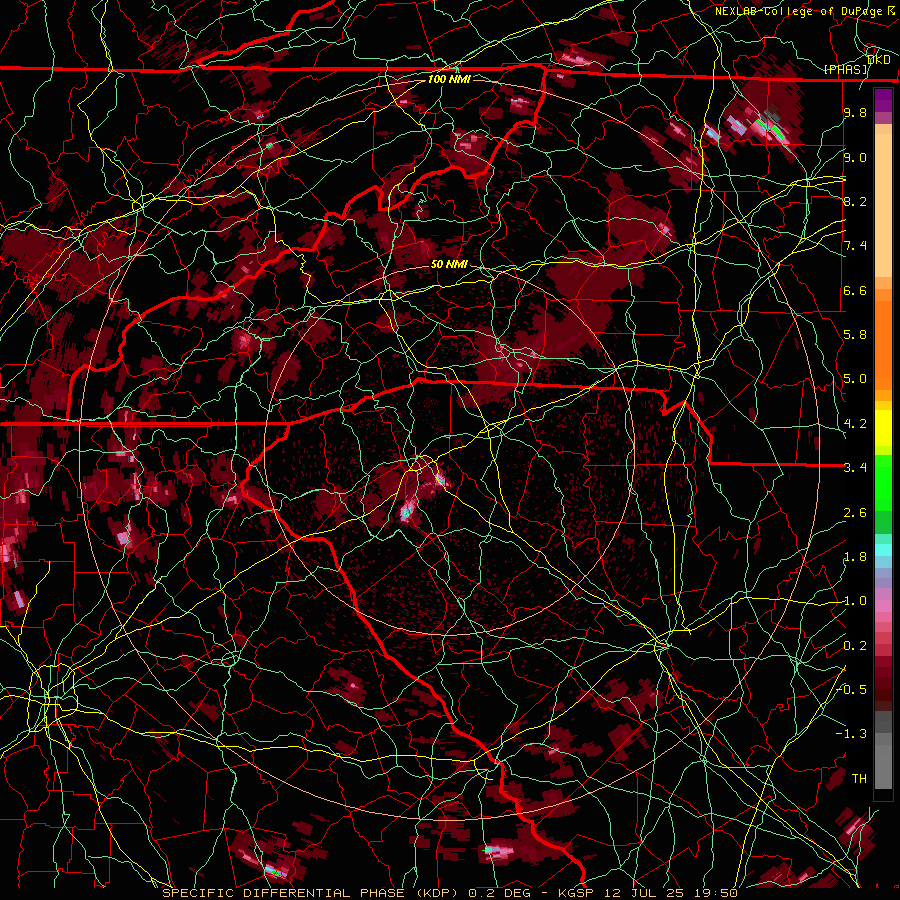
Task: Click the 3.4 scale value
Action: pyautogui.click(x=855, y=468)
